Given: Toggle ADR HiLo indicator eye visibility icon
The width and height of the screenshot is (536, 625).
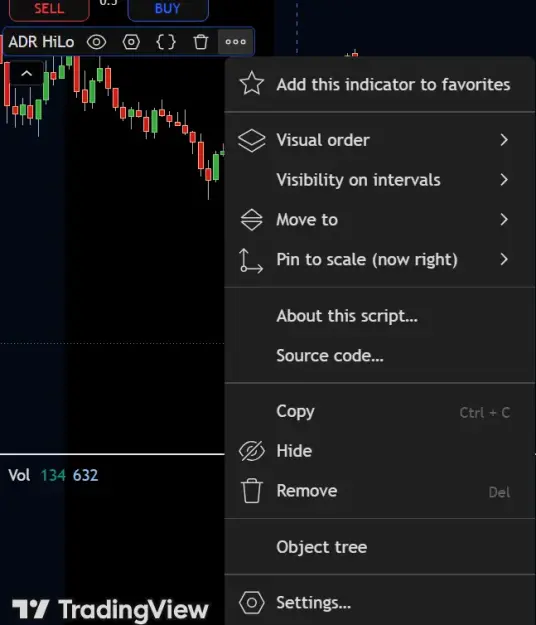Looking at the screenshot, I should [96, 42].
